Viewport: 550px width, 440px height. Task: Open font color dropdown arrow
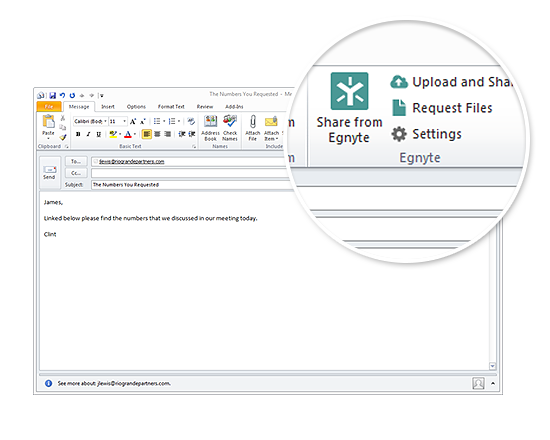tap(135, 134)
